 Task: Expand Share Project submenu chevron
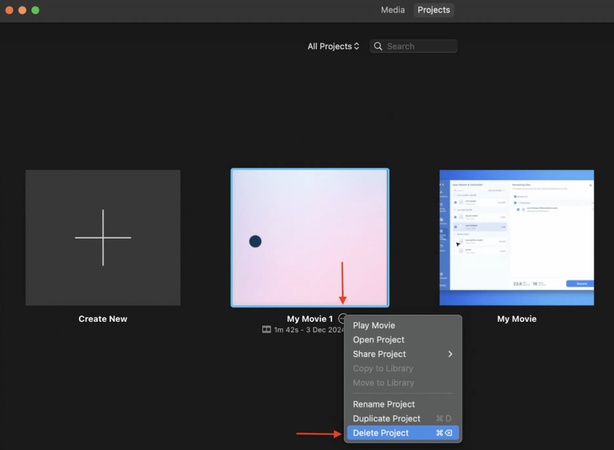(450, 354)
